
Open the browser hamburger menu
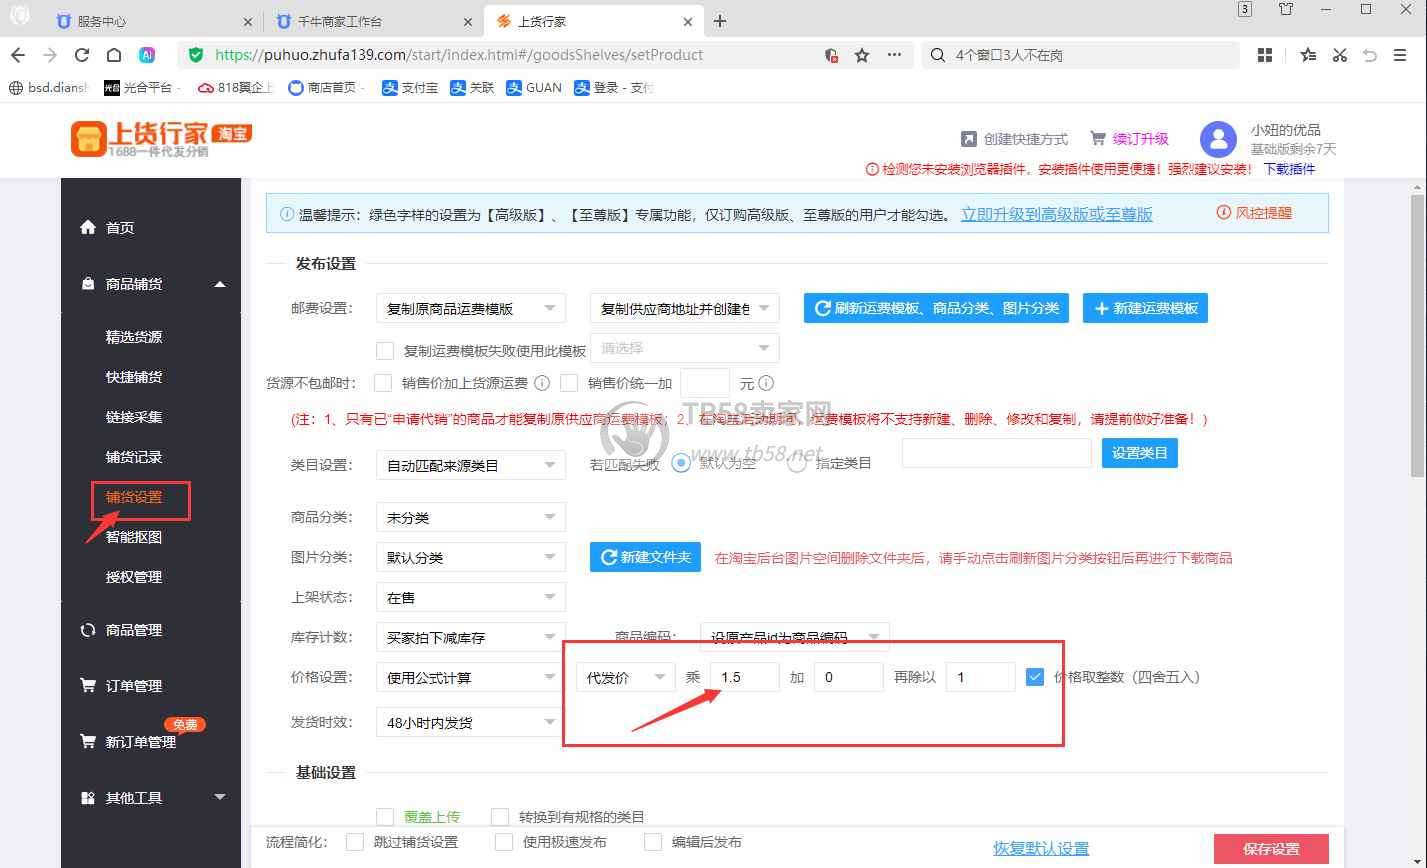1400,55
